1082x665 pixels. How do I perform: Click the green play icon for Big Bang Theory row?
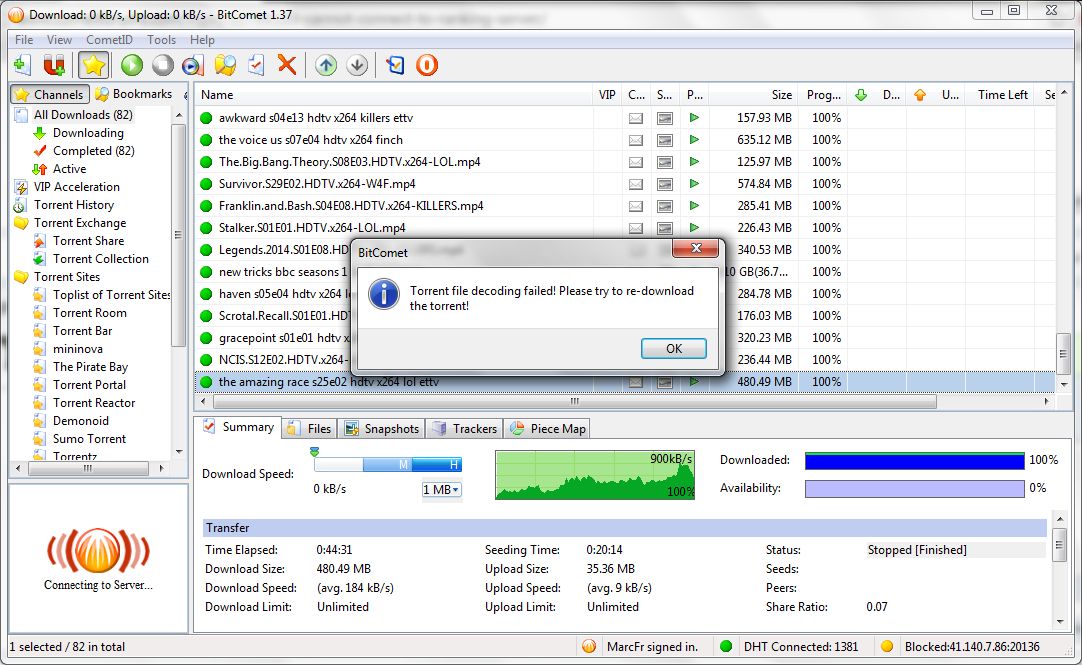pyautogui.click(x=694, y=161)
